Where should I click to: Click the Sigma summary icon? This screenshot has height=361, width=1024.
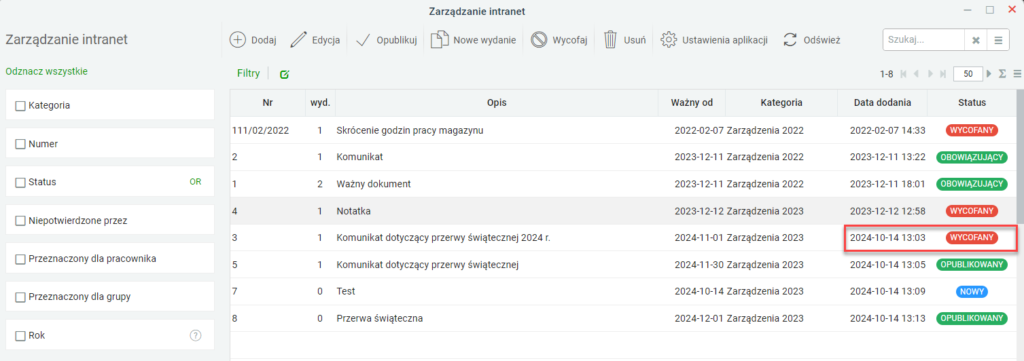pos(1002,74)
